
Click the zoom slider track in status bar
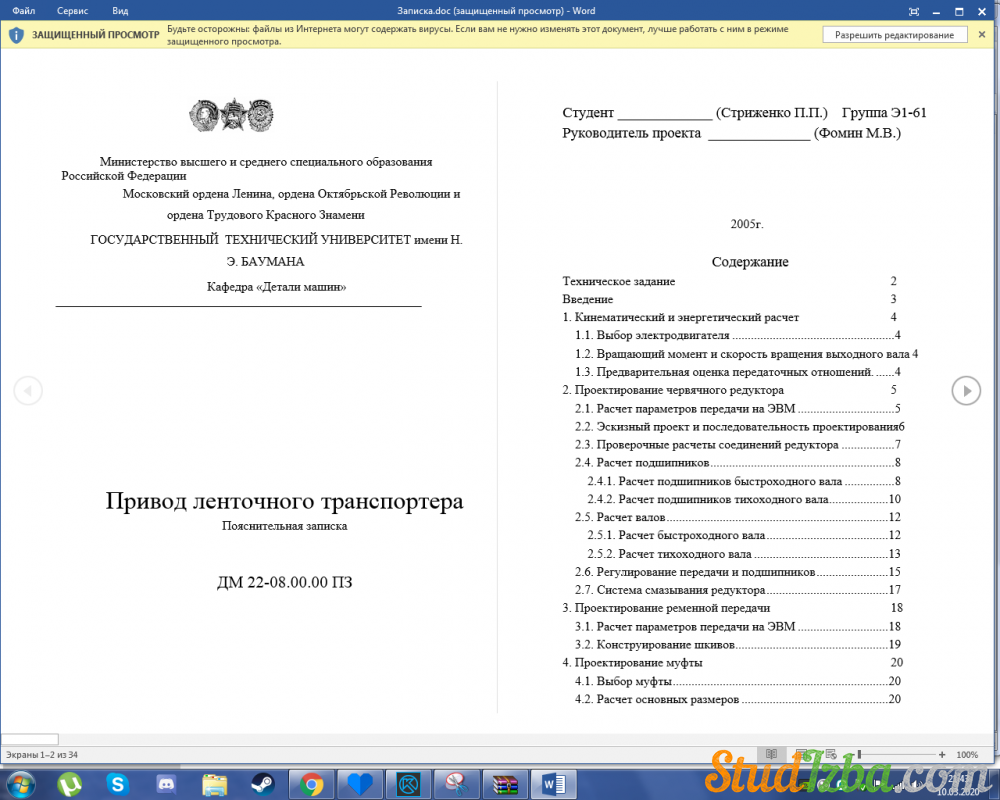click(900, 754)
